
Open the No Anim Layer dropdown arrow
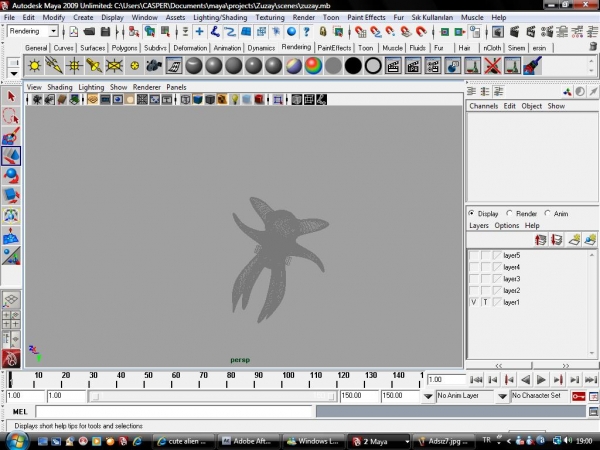(x=428, y=396)
